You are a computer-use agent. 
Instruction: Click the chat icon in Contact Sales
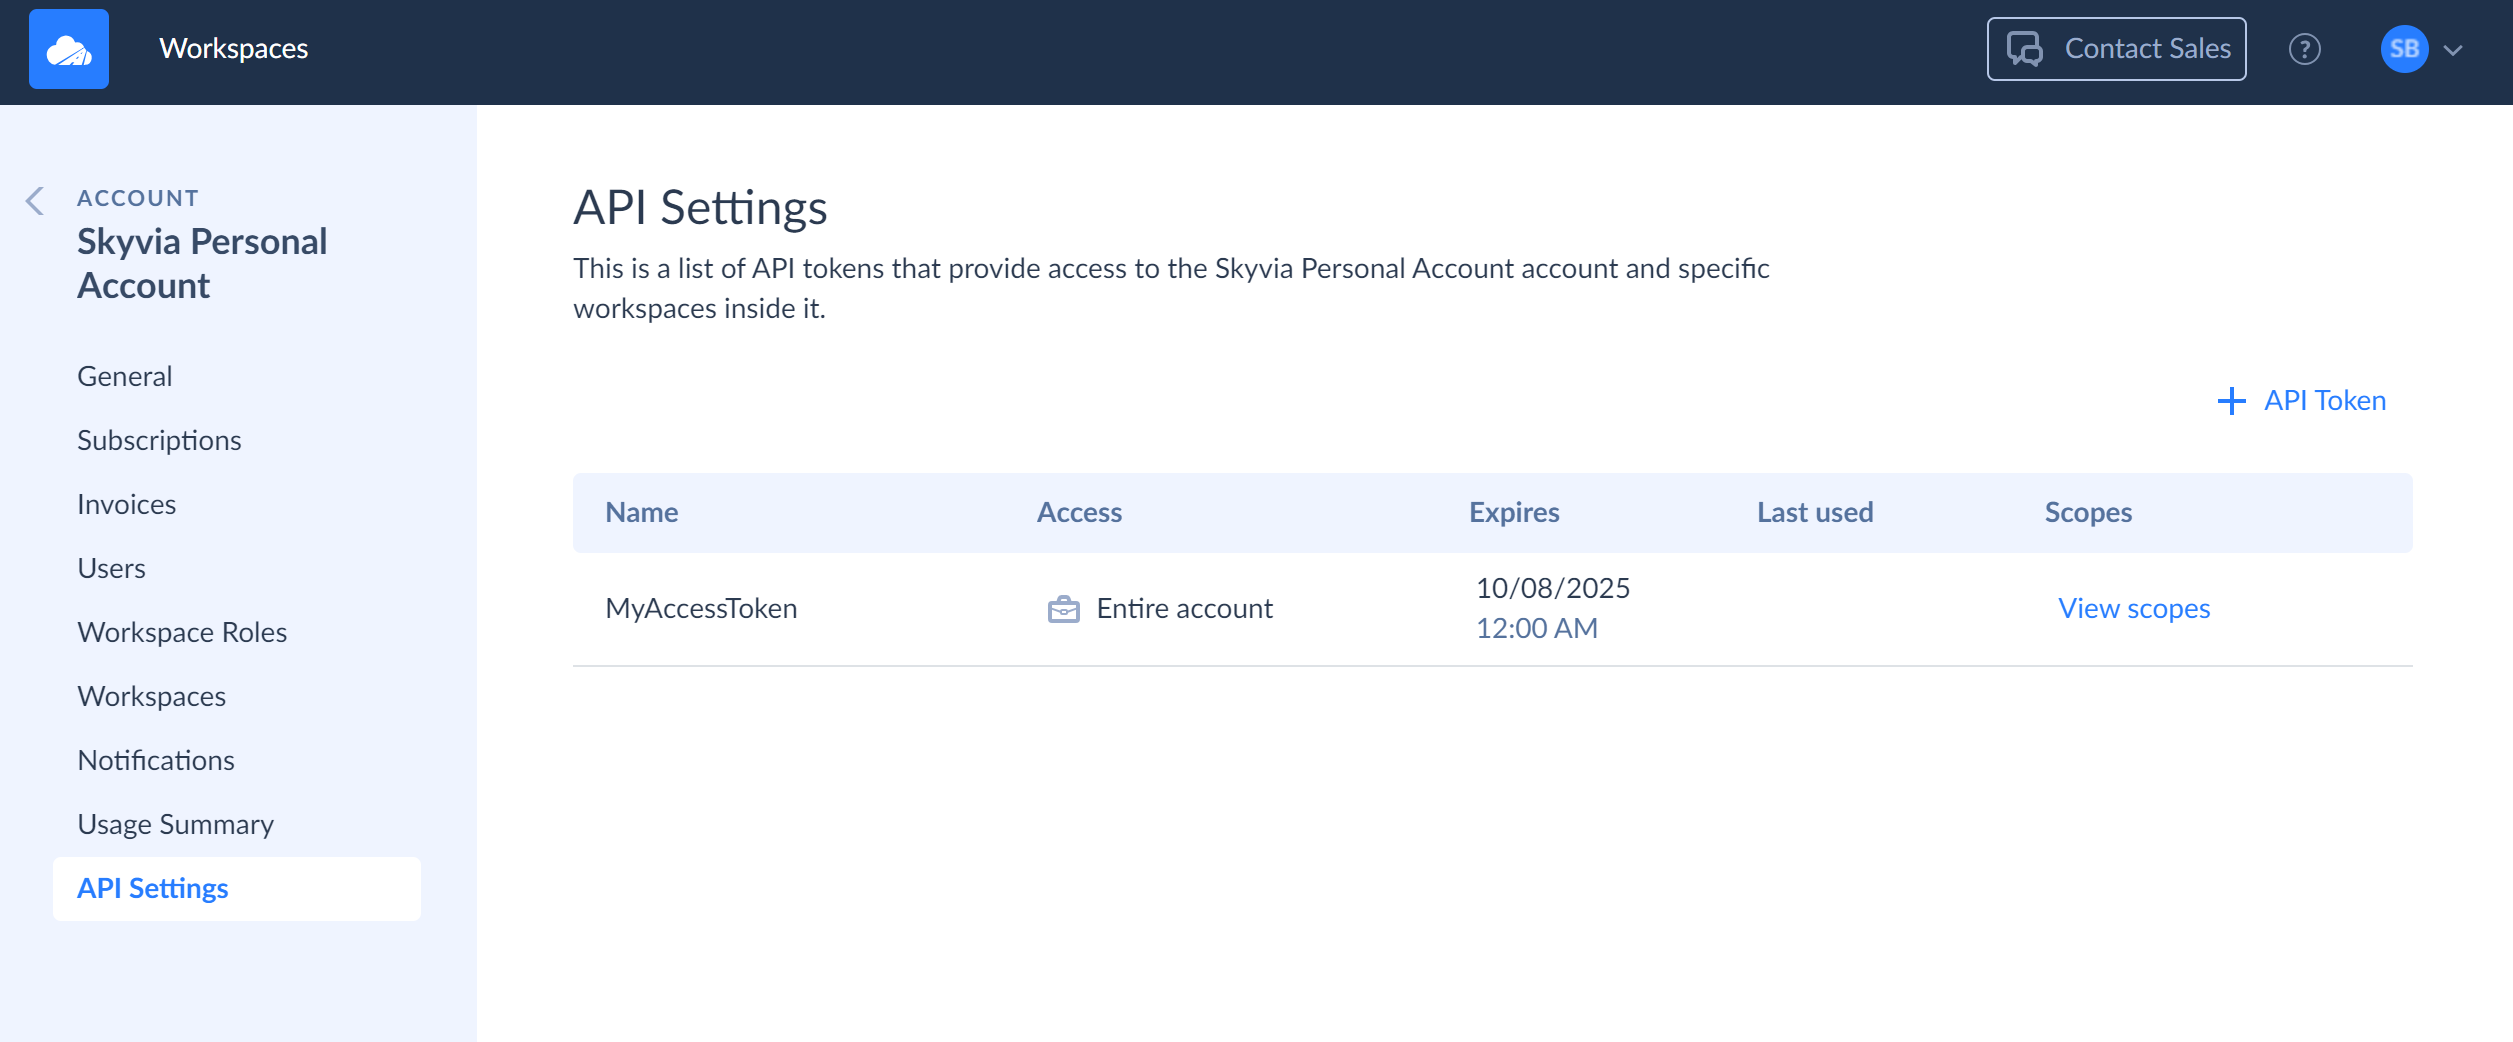point(2025,49)
